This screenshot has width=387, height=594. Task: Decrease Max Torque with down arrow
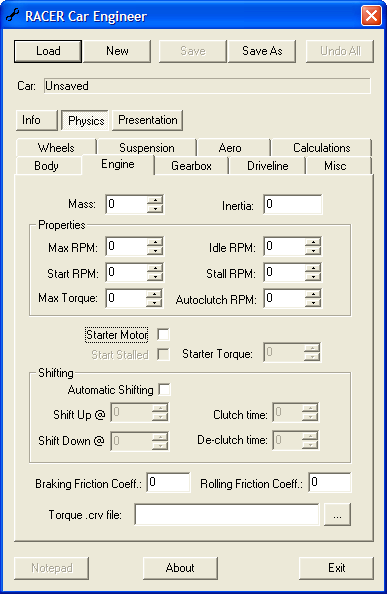click(x=154, y=302)
